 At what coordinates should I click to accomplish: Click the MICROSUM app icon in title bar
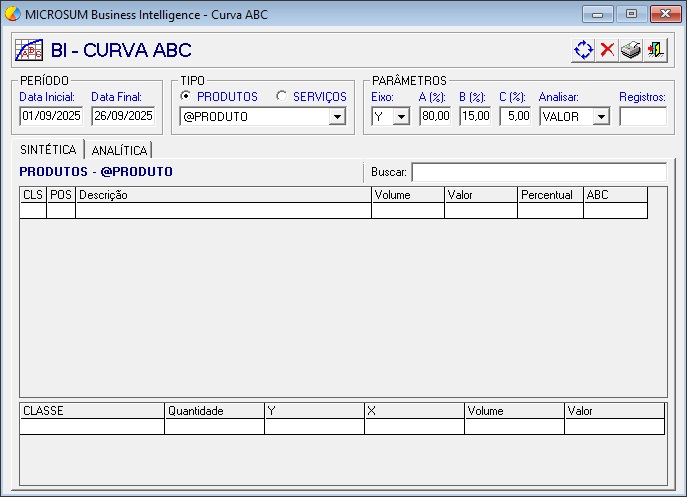13,15
